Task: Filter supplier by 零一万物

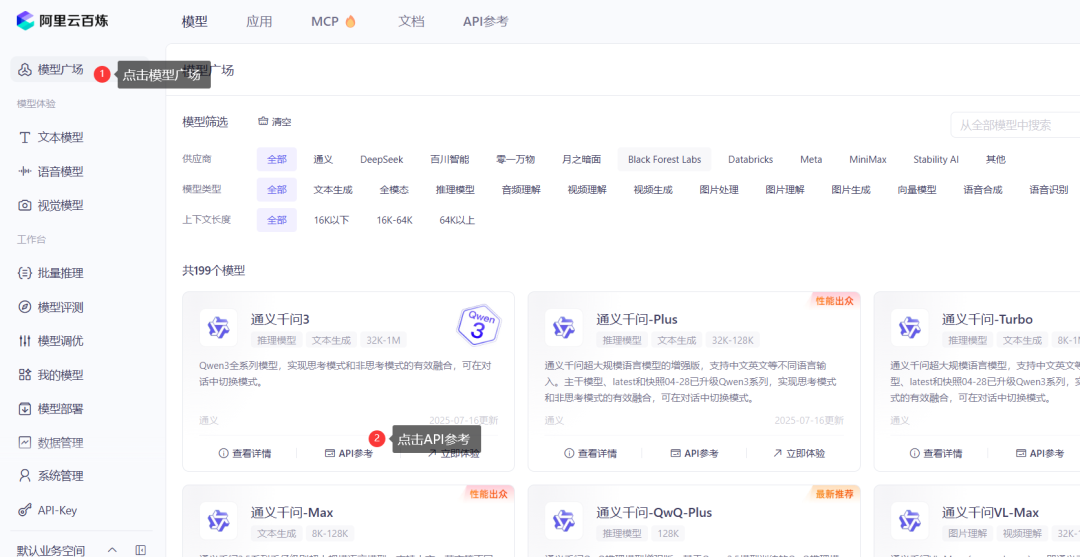Action: 515,159
